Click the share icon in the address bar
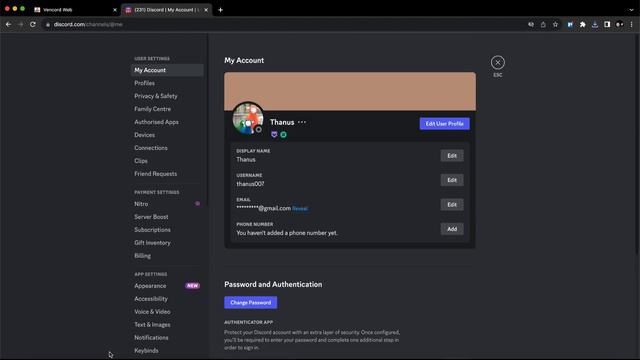The height and width of the screenshot is (360, 640). pos(543,24)
